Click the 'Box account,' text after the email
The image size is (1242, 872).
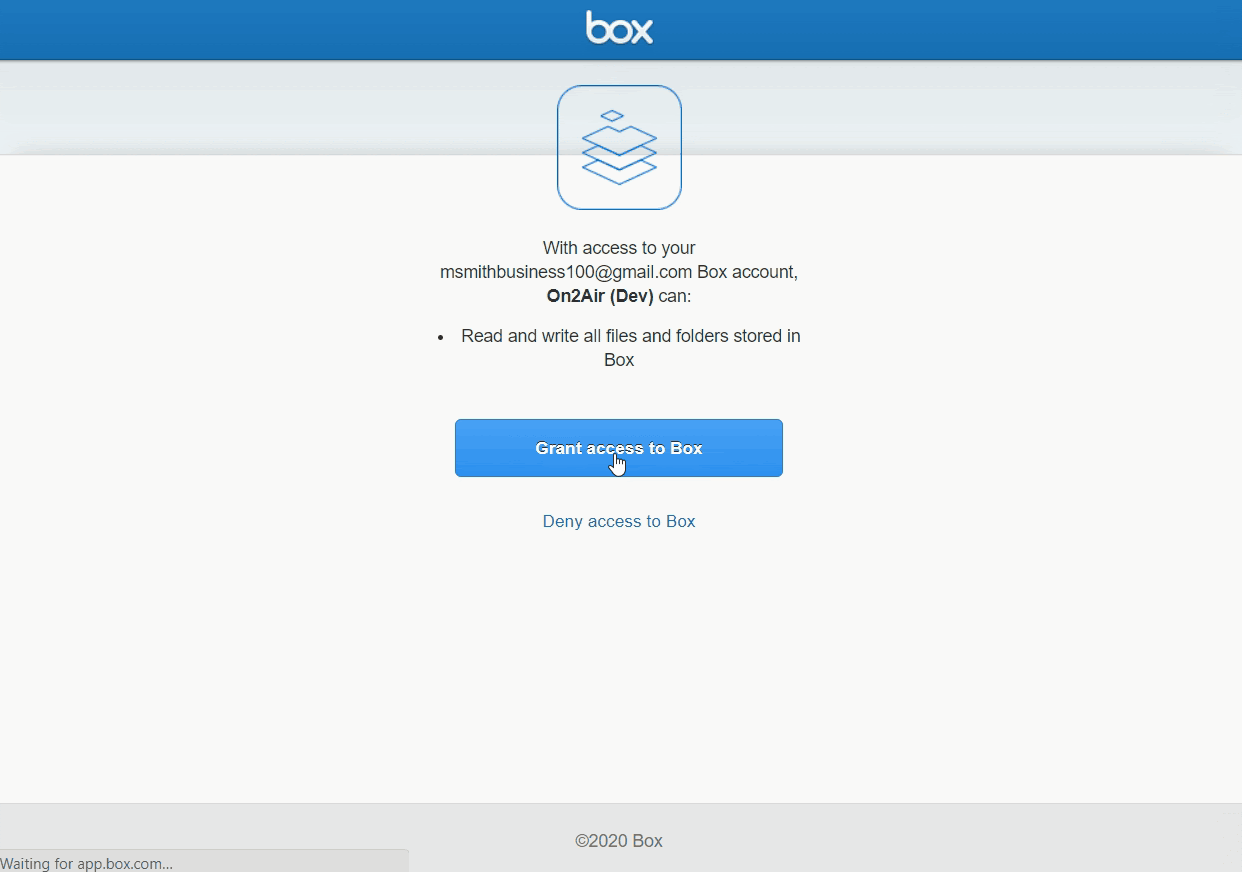tap(747, 272)
